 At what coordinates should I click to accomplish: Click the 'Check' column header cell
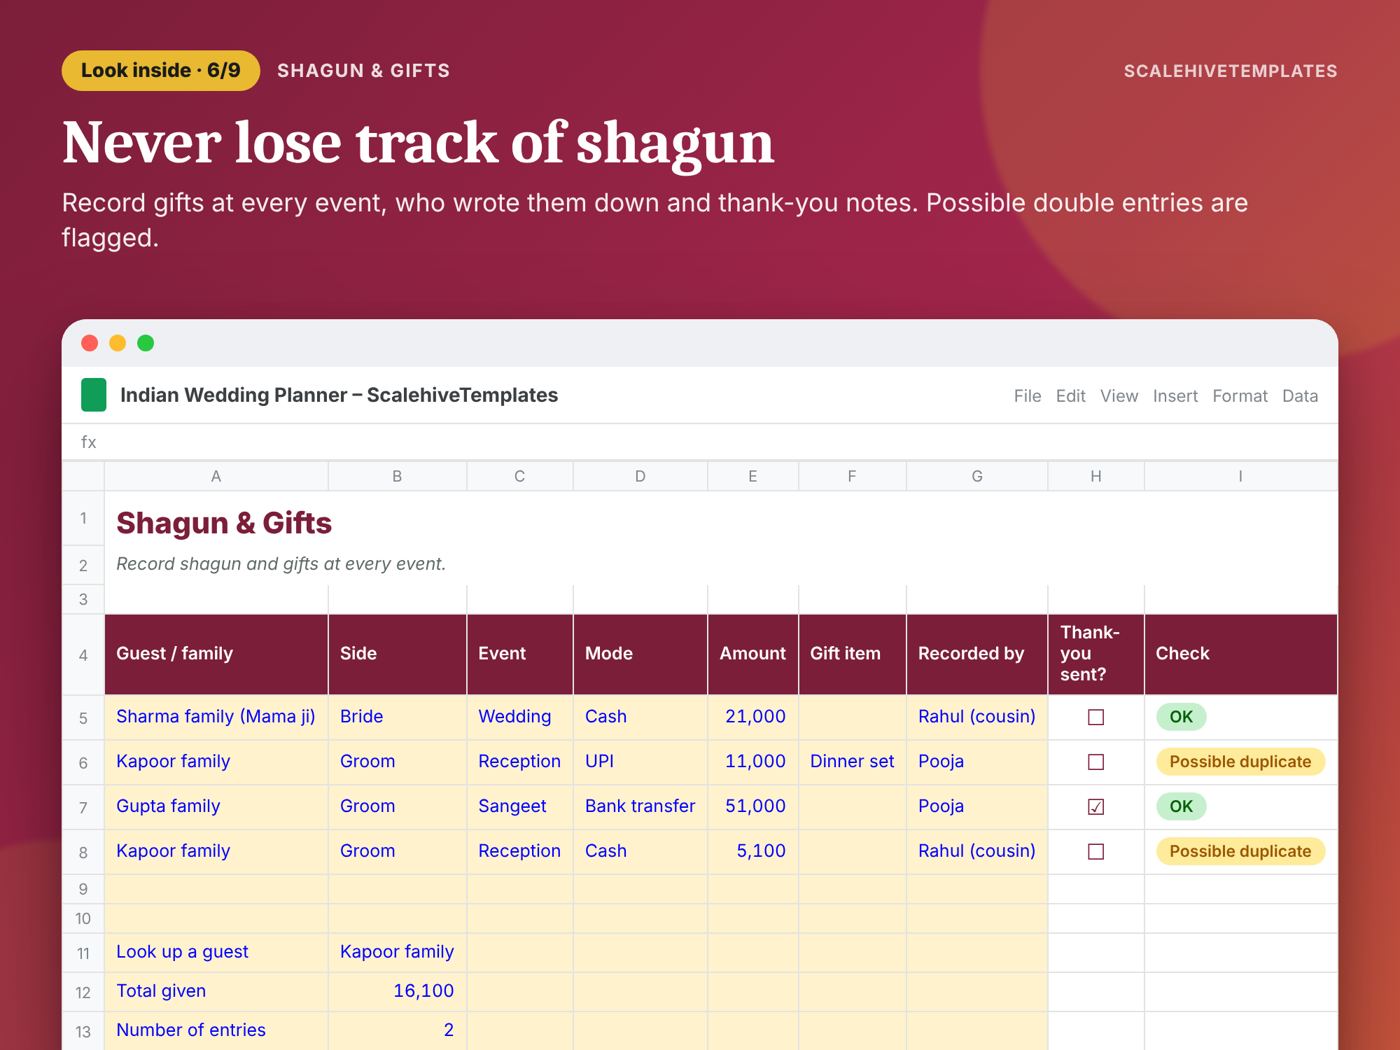point(1241,654)
